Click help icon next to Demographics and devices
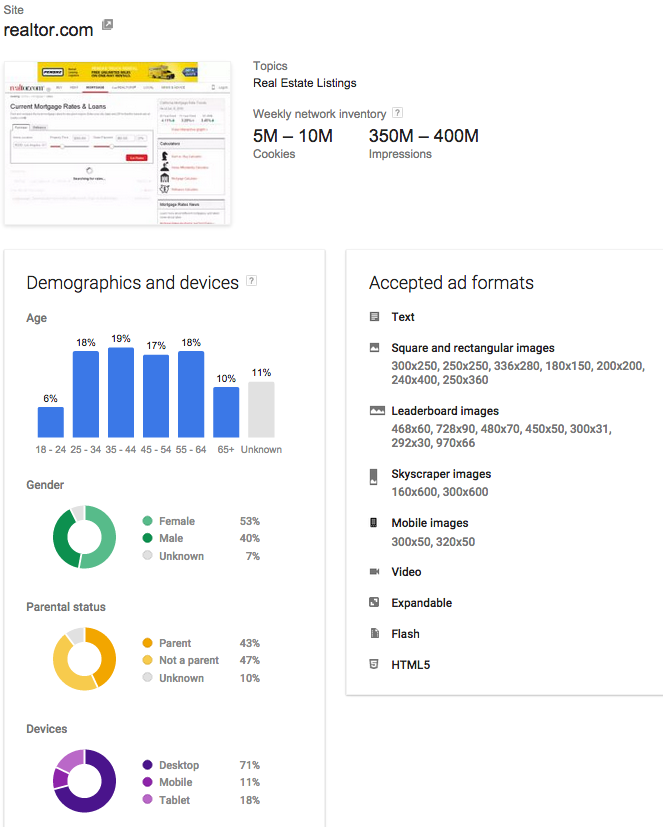Viewport: 663px width, 827px height. click(251, 281)
